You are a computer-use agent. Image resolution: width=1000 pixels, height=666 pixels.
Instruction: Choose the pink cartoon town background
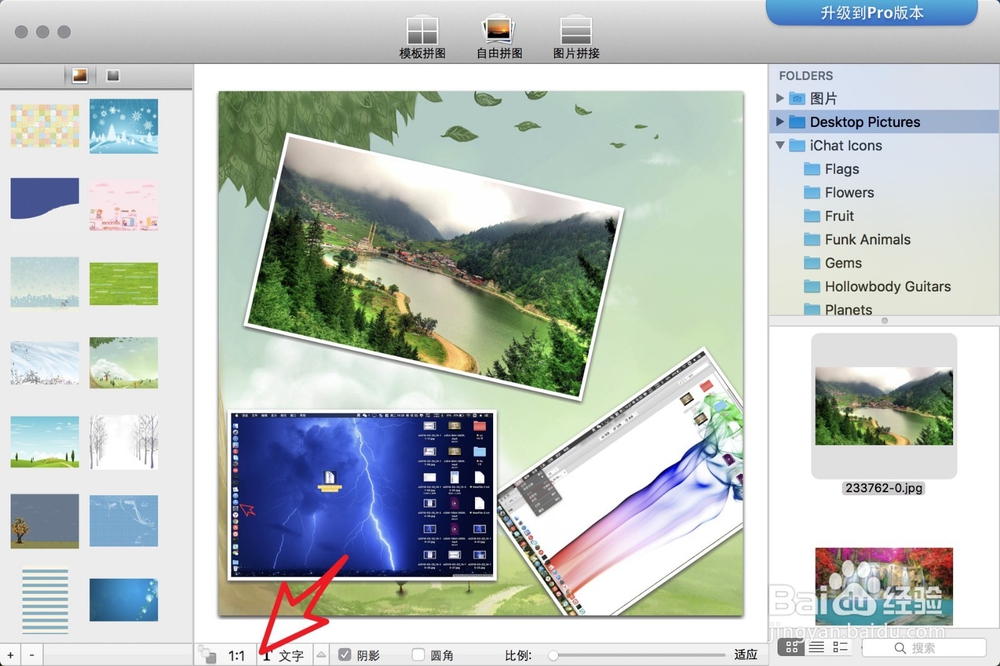[x=124, y=205]
